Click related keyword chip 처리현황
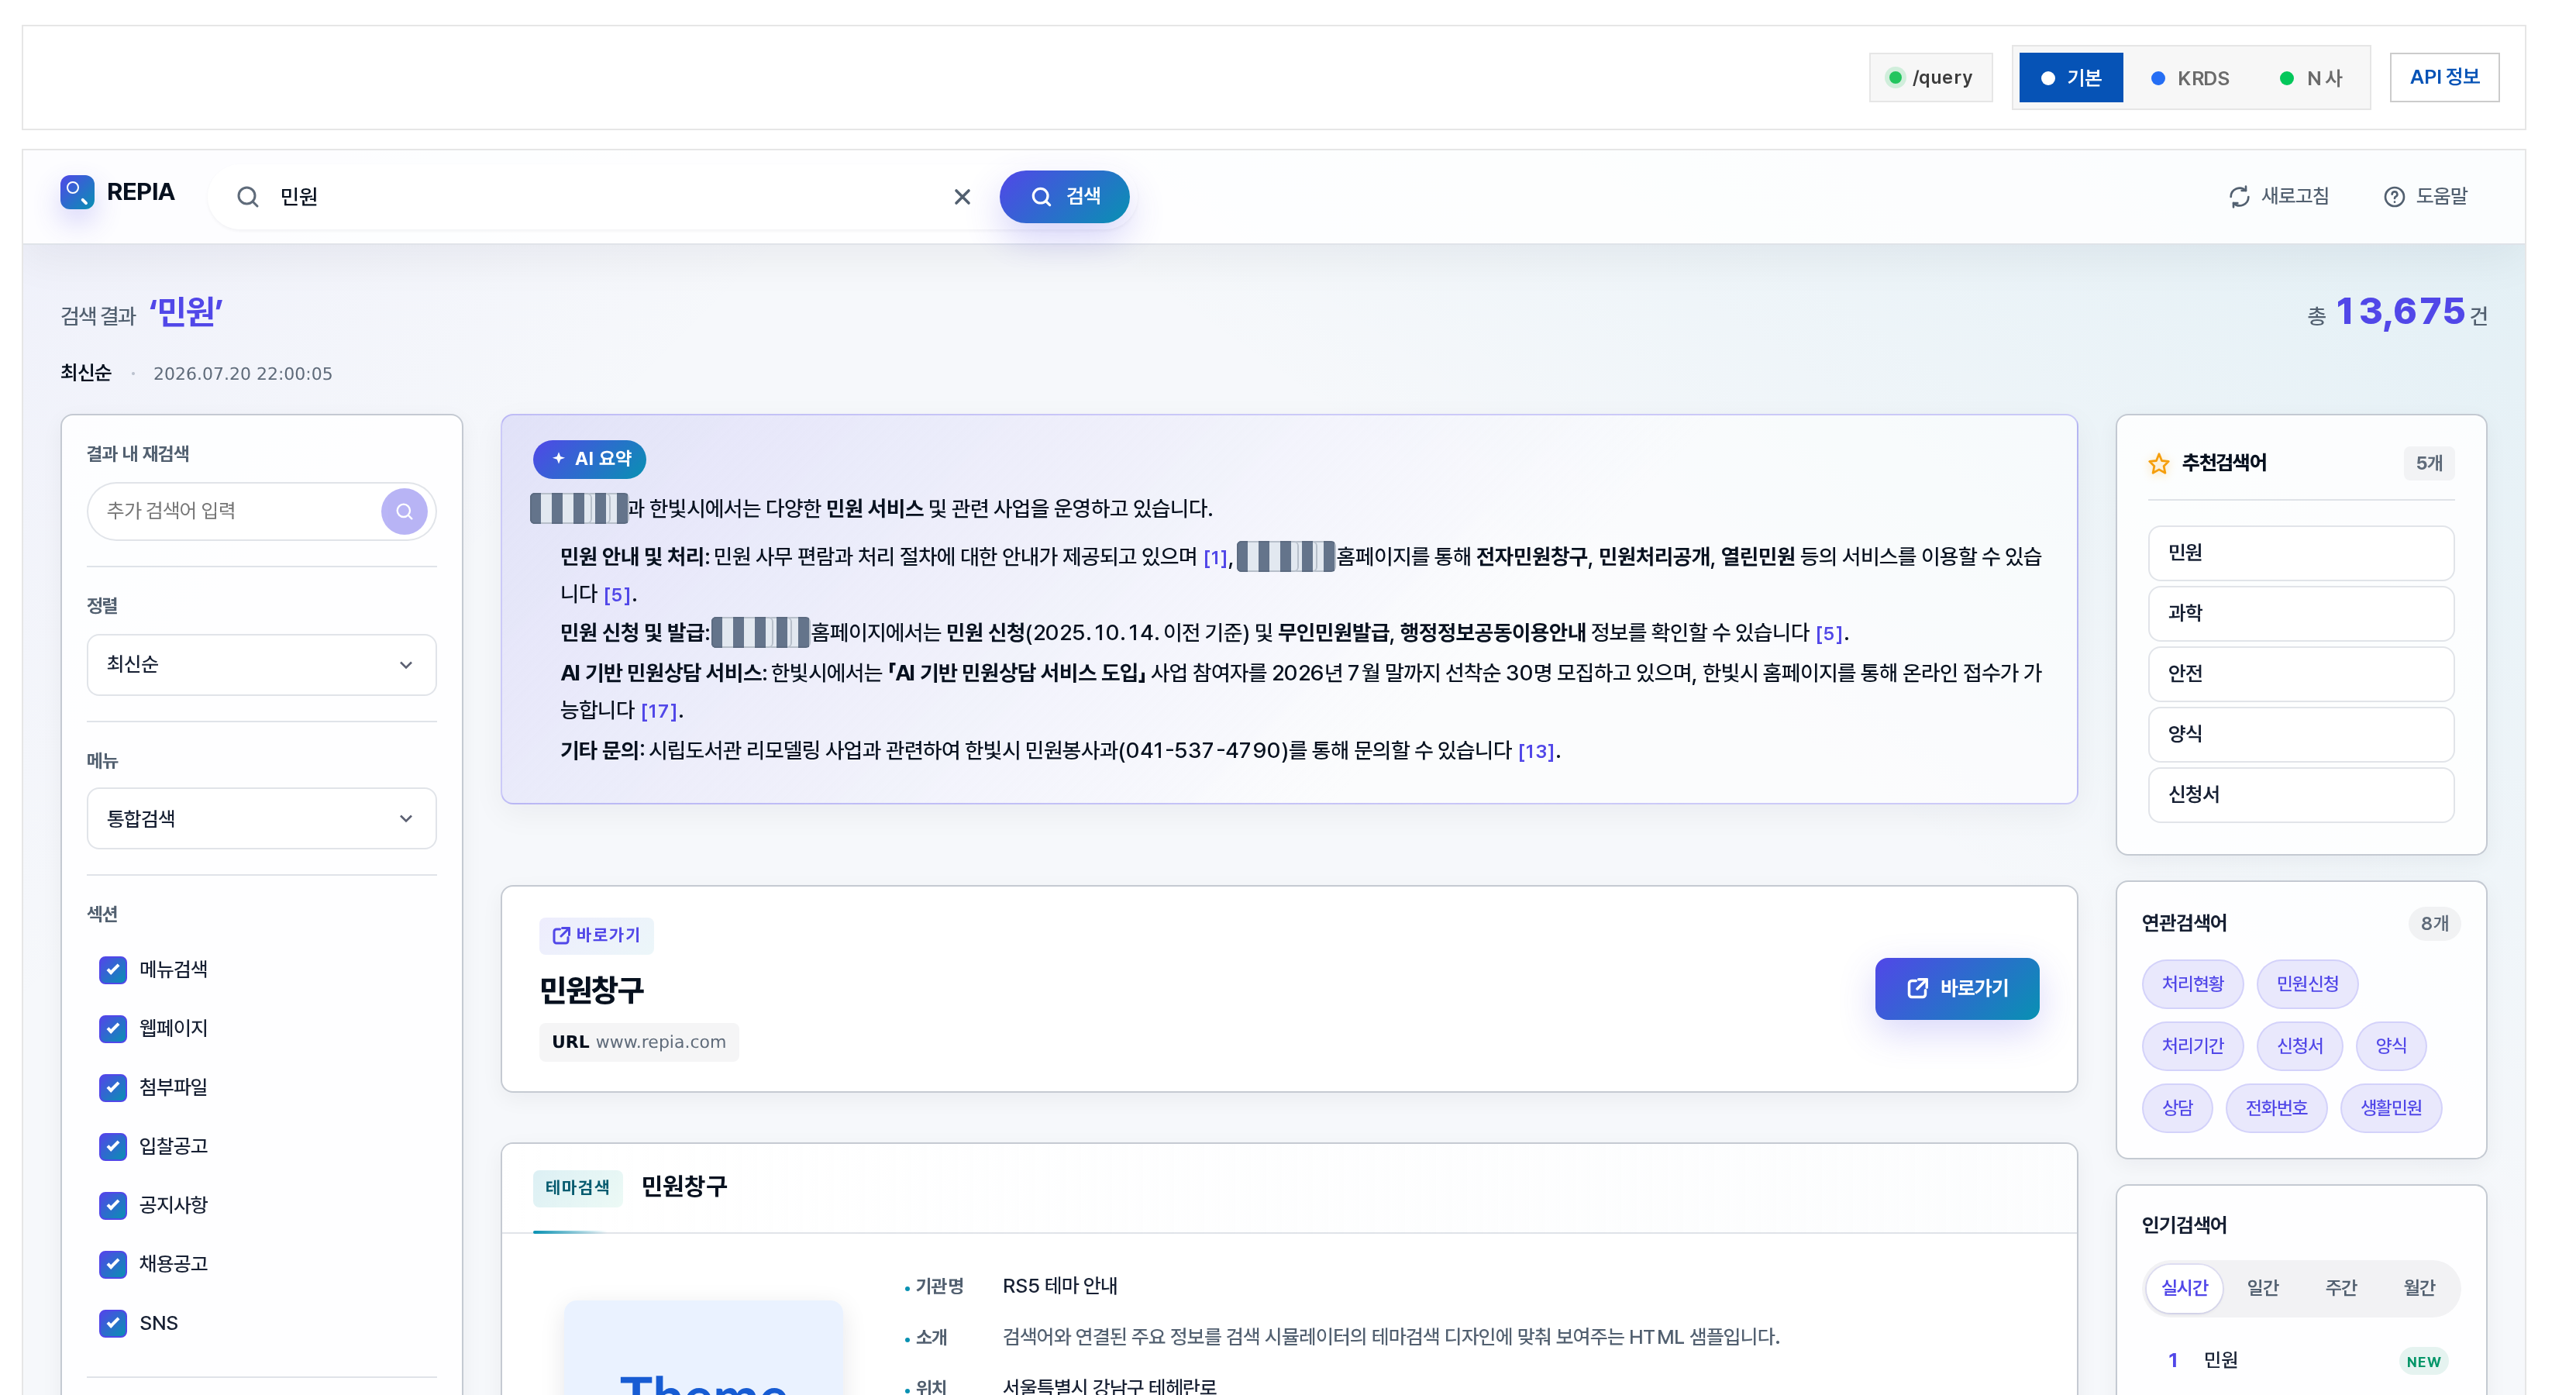 2192,984
